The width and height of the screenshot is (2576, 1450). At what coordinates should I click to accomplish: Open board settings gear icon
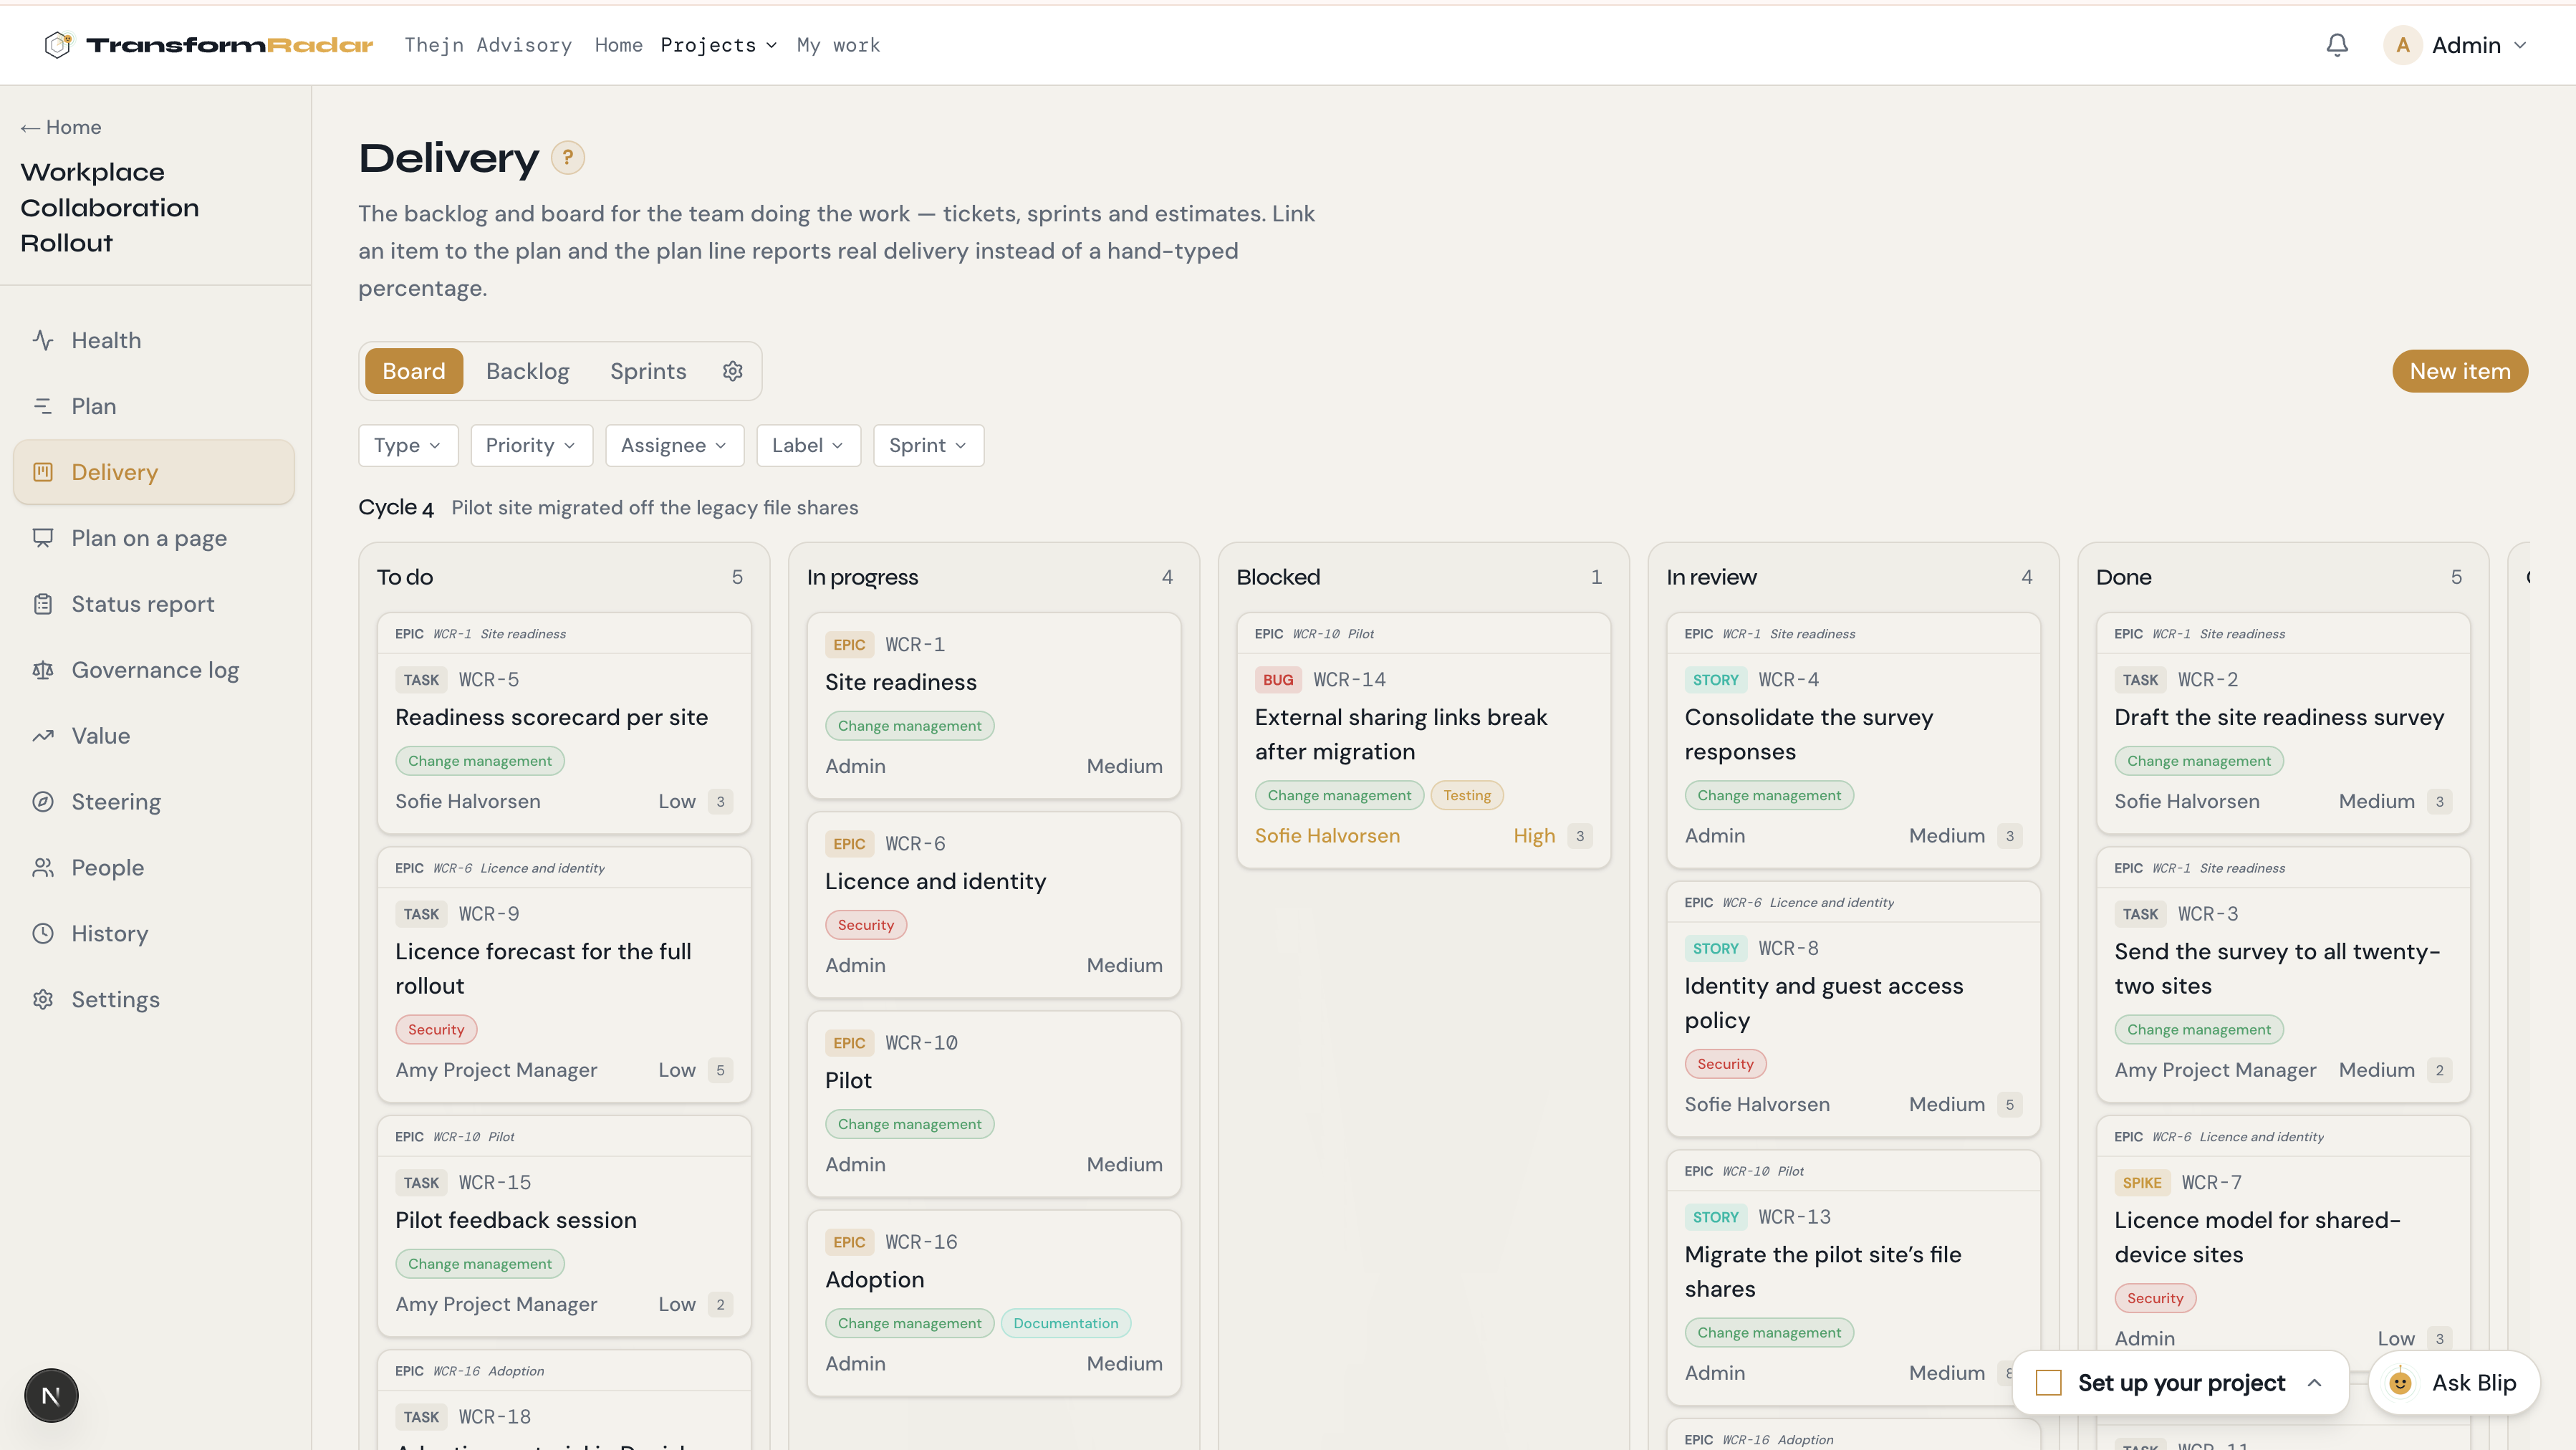coord(733,371)
